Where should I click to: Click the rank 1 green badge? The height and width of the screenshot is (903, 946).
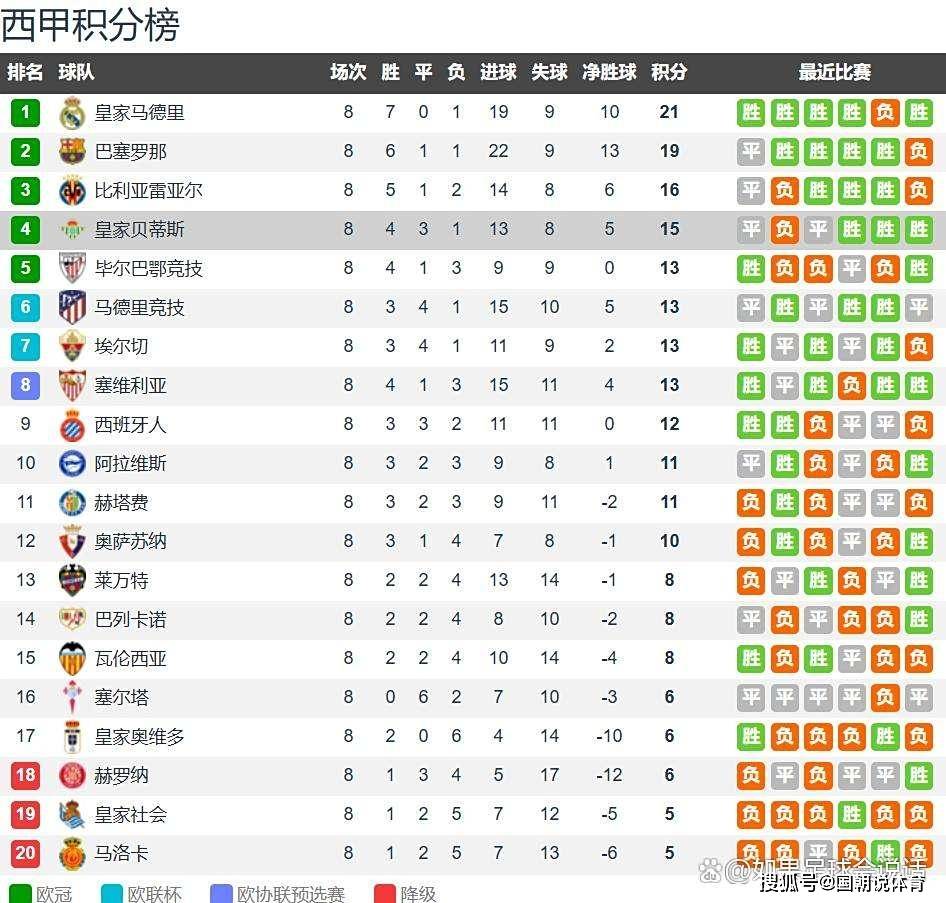(x=25, y=113)
